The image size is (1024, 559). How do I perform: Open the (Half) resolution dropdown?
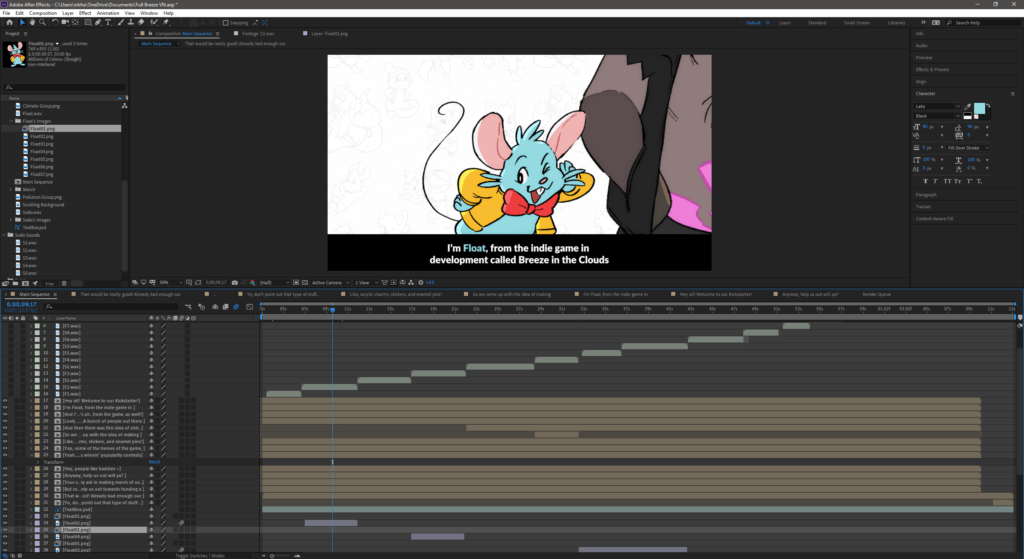274,283
